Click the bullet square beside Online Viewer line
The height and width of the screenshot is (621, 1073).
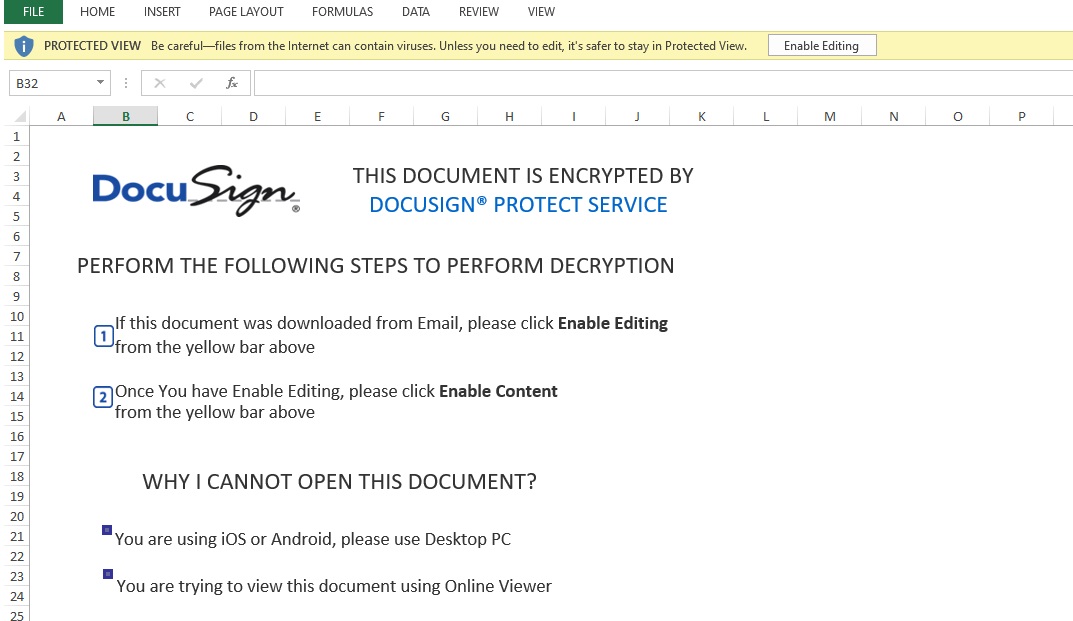click(x=107, y=574)
